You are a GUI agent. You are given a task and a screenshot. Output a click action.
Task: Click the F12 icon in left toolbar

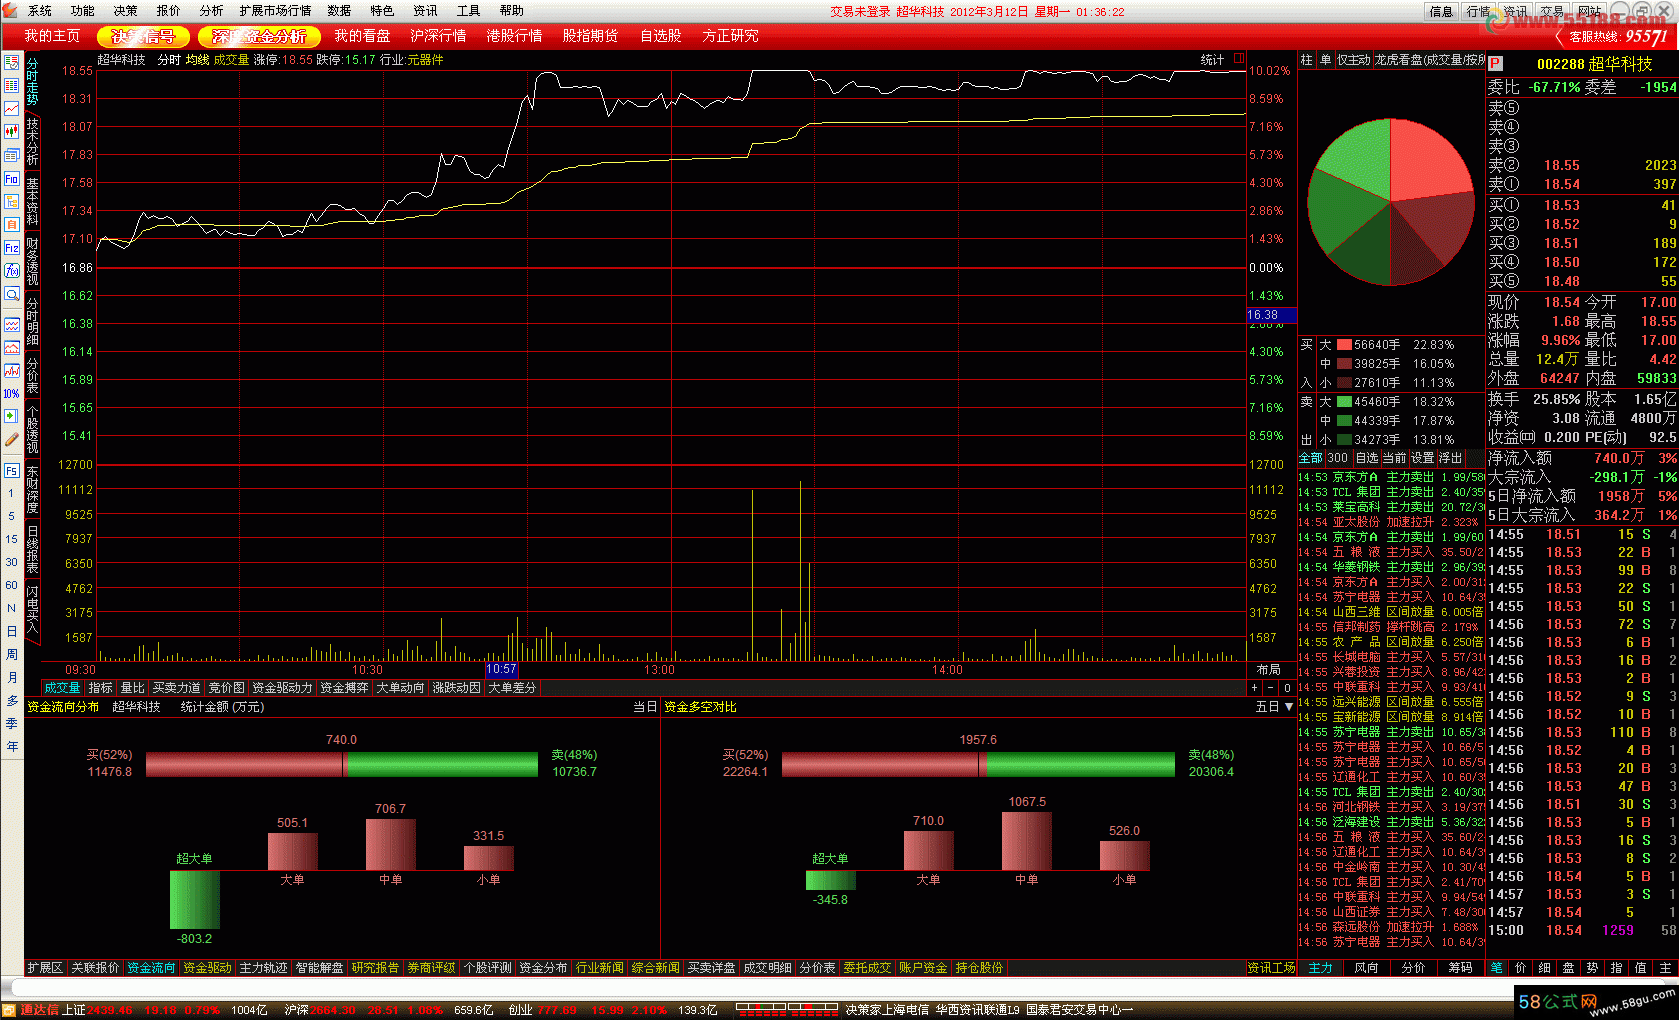click(x=11, y=247)
